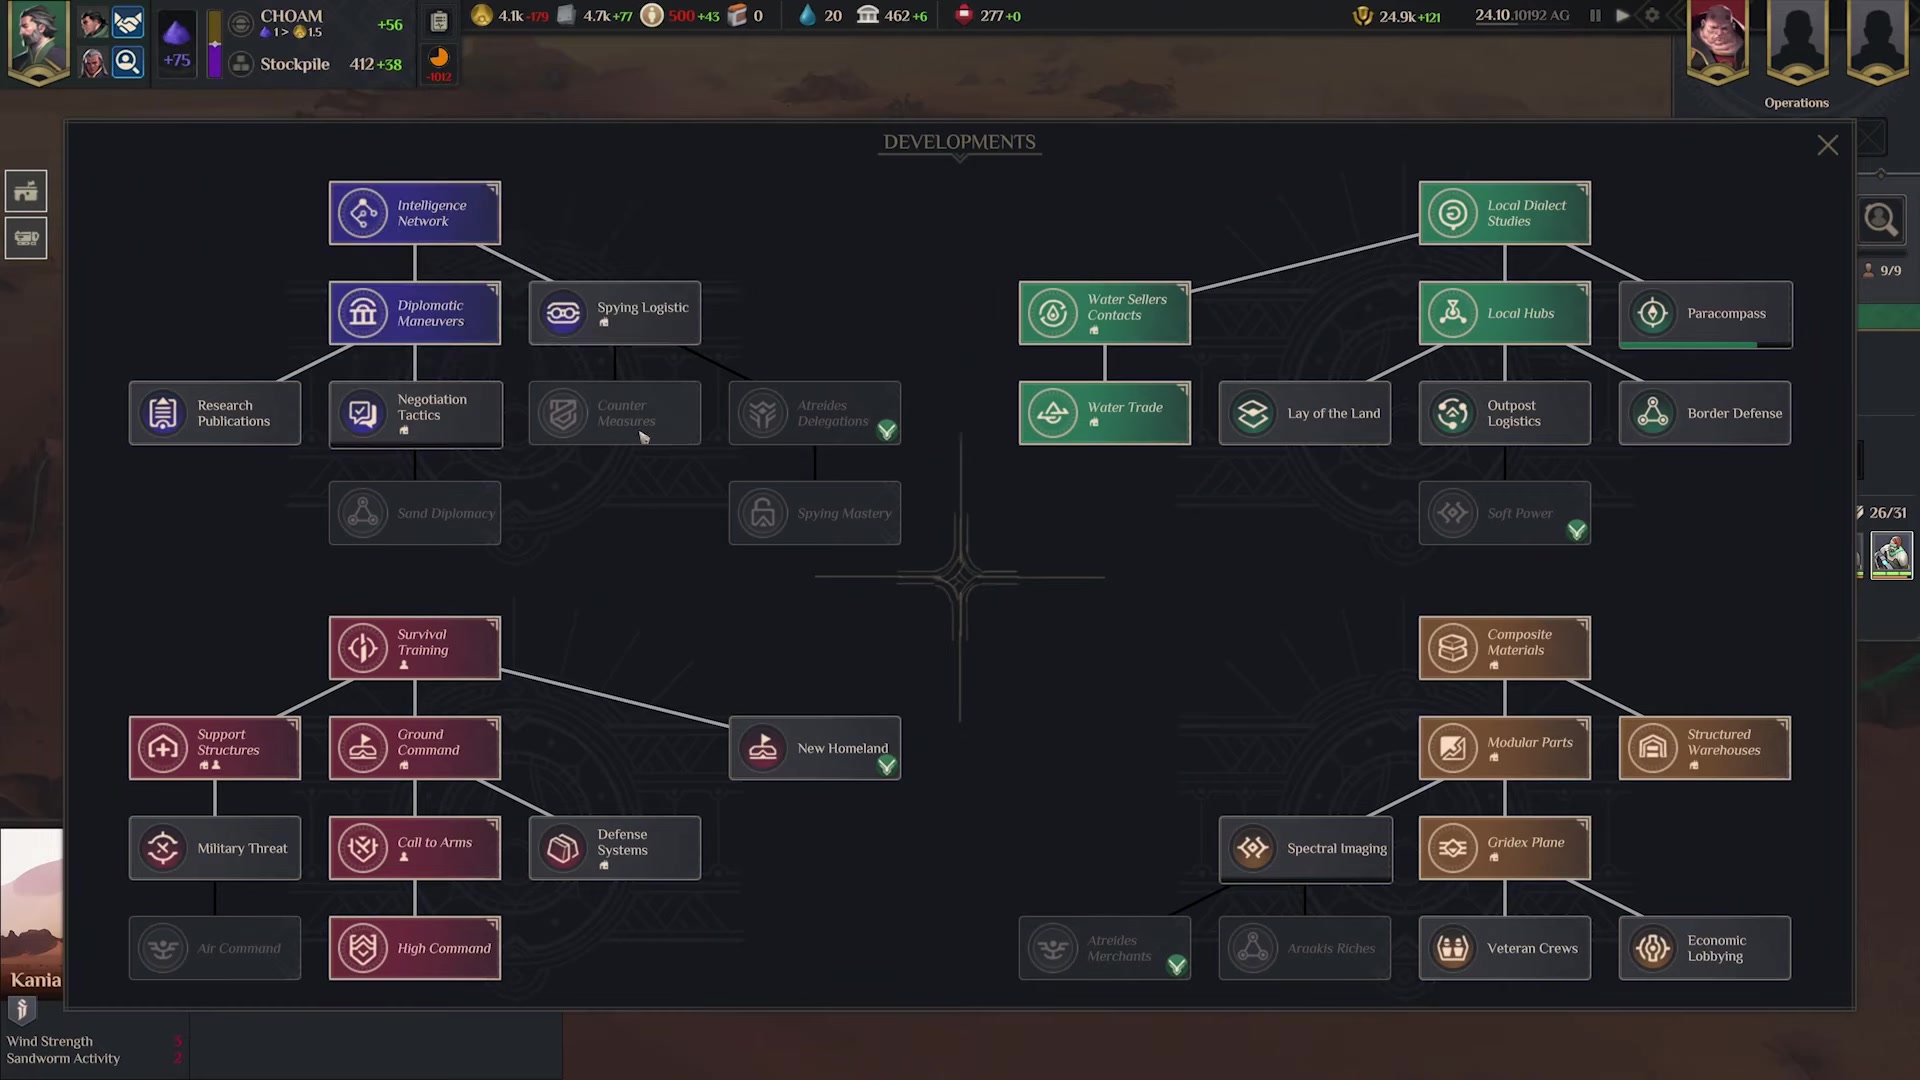Screen dimensions: 1920x1080
Task: Expand the pause button playback control
Action: (x=1596, y=16)
